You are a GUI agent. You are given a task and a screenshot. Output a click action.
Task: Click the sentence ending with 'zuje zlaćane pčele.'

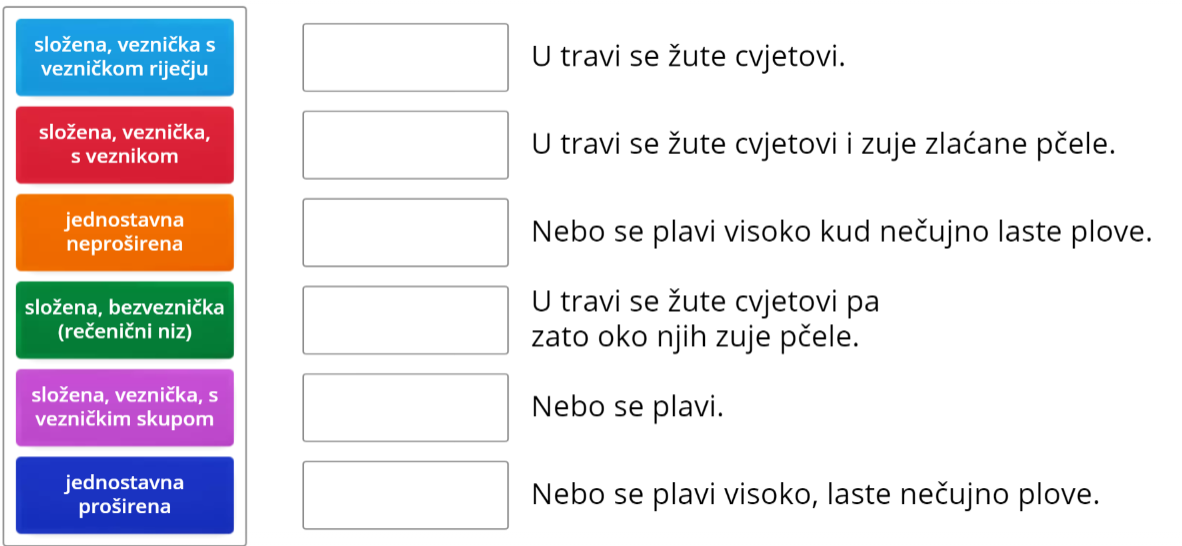click(x=822, y=145)
